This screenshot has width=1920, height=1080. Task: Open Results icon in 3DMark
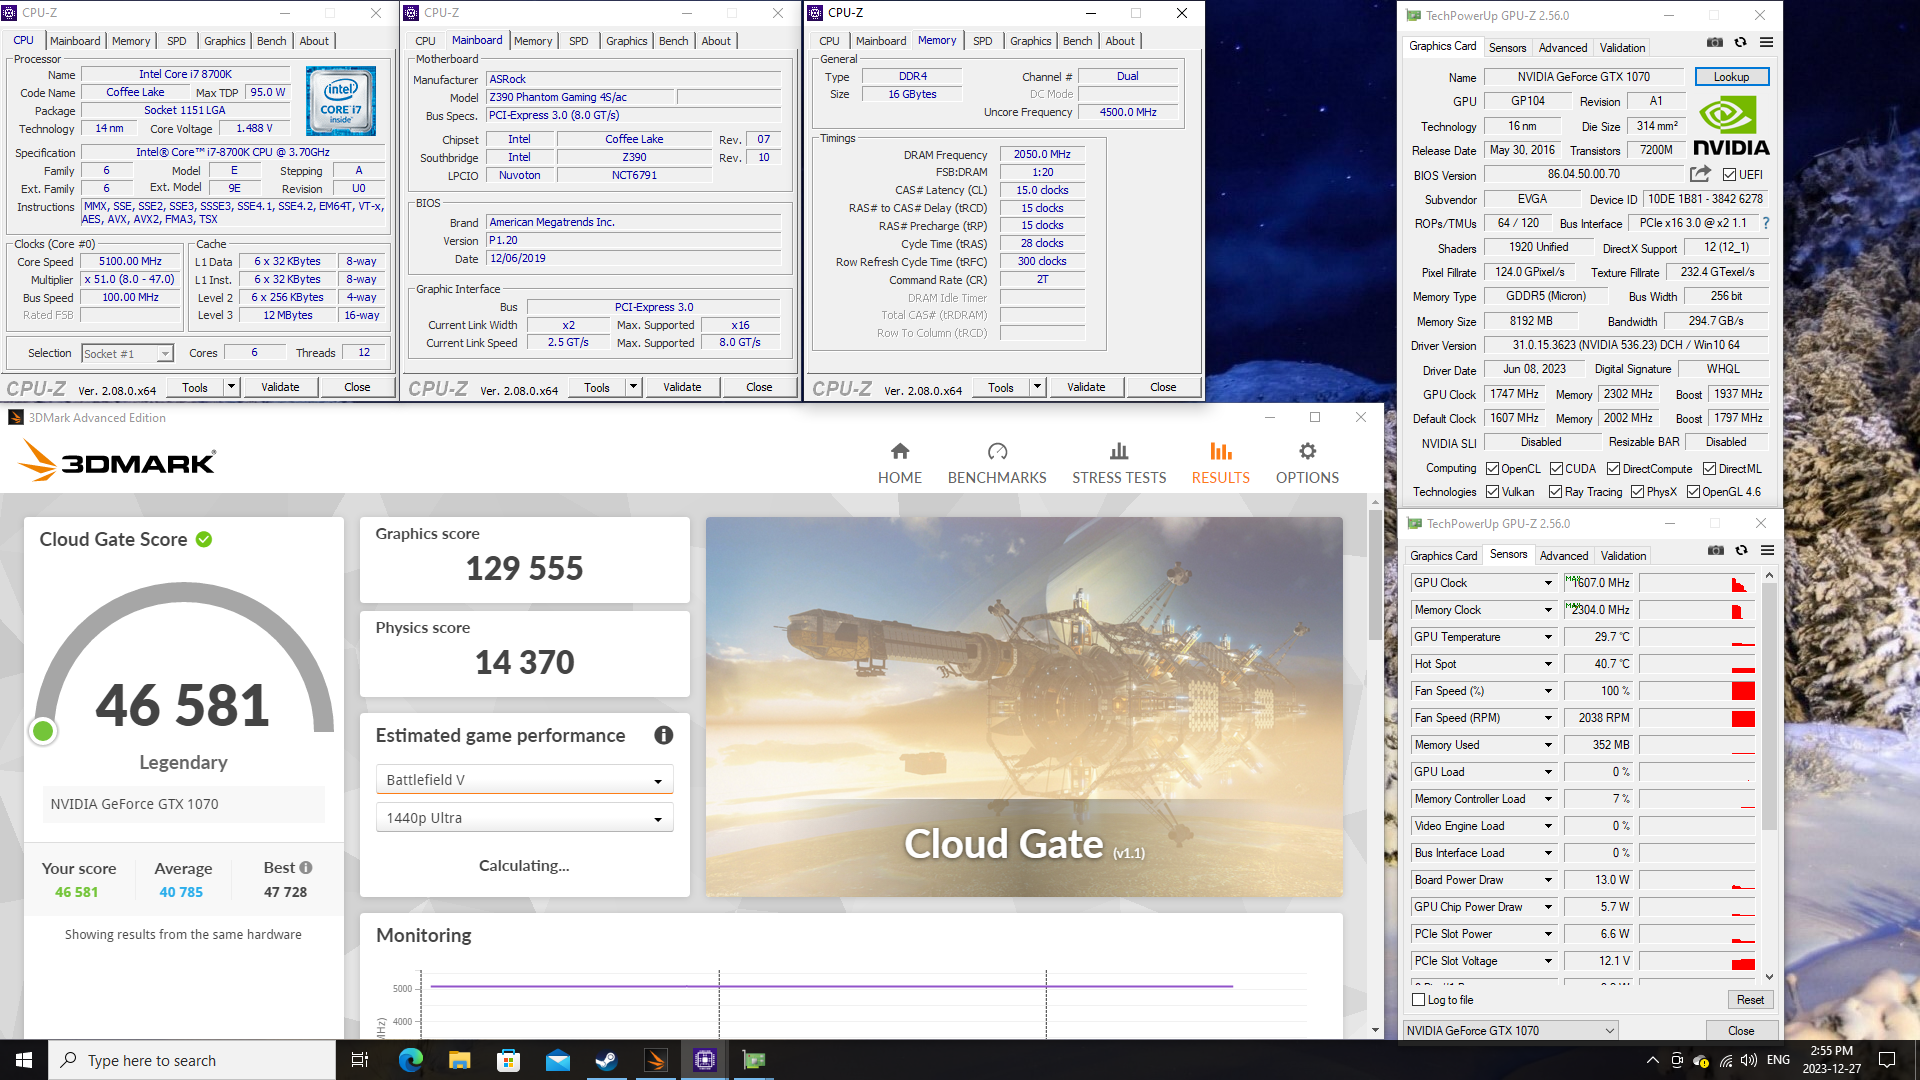pyautogui.click(x=1220, y=451)
